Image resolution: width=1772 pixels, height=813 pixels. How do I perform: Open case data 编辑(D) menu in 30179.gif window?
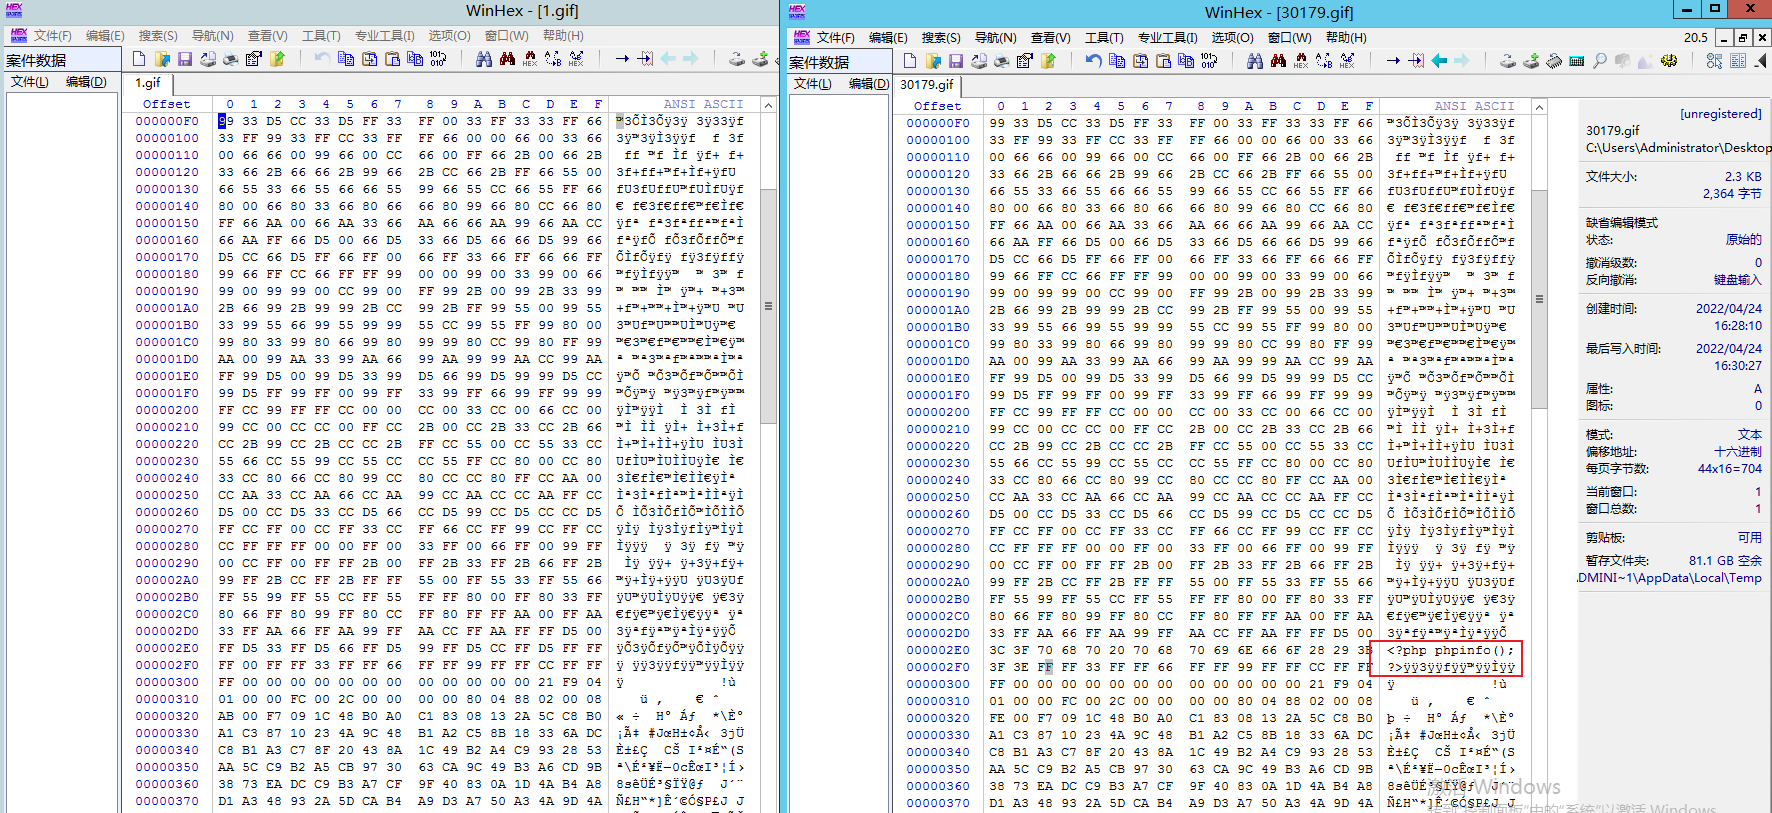click(869, 84)
